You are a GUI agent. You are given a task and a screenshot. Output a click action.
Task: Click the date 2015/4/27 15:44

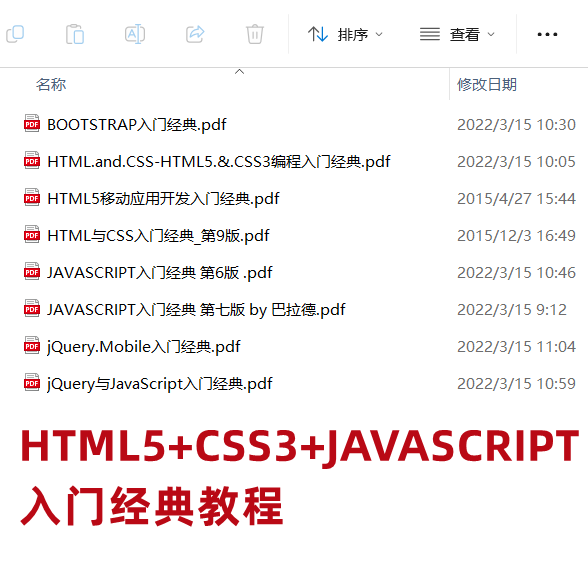point(516,198)
